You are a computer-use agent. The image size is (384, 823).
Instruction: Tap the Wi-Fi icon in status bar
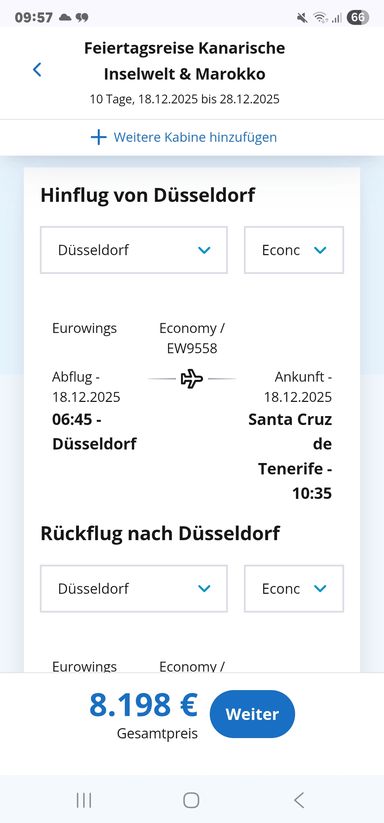tap(320, 18)
